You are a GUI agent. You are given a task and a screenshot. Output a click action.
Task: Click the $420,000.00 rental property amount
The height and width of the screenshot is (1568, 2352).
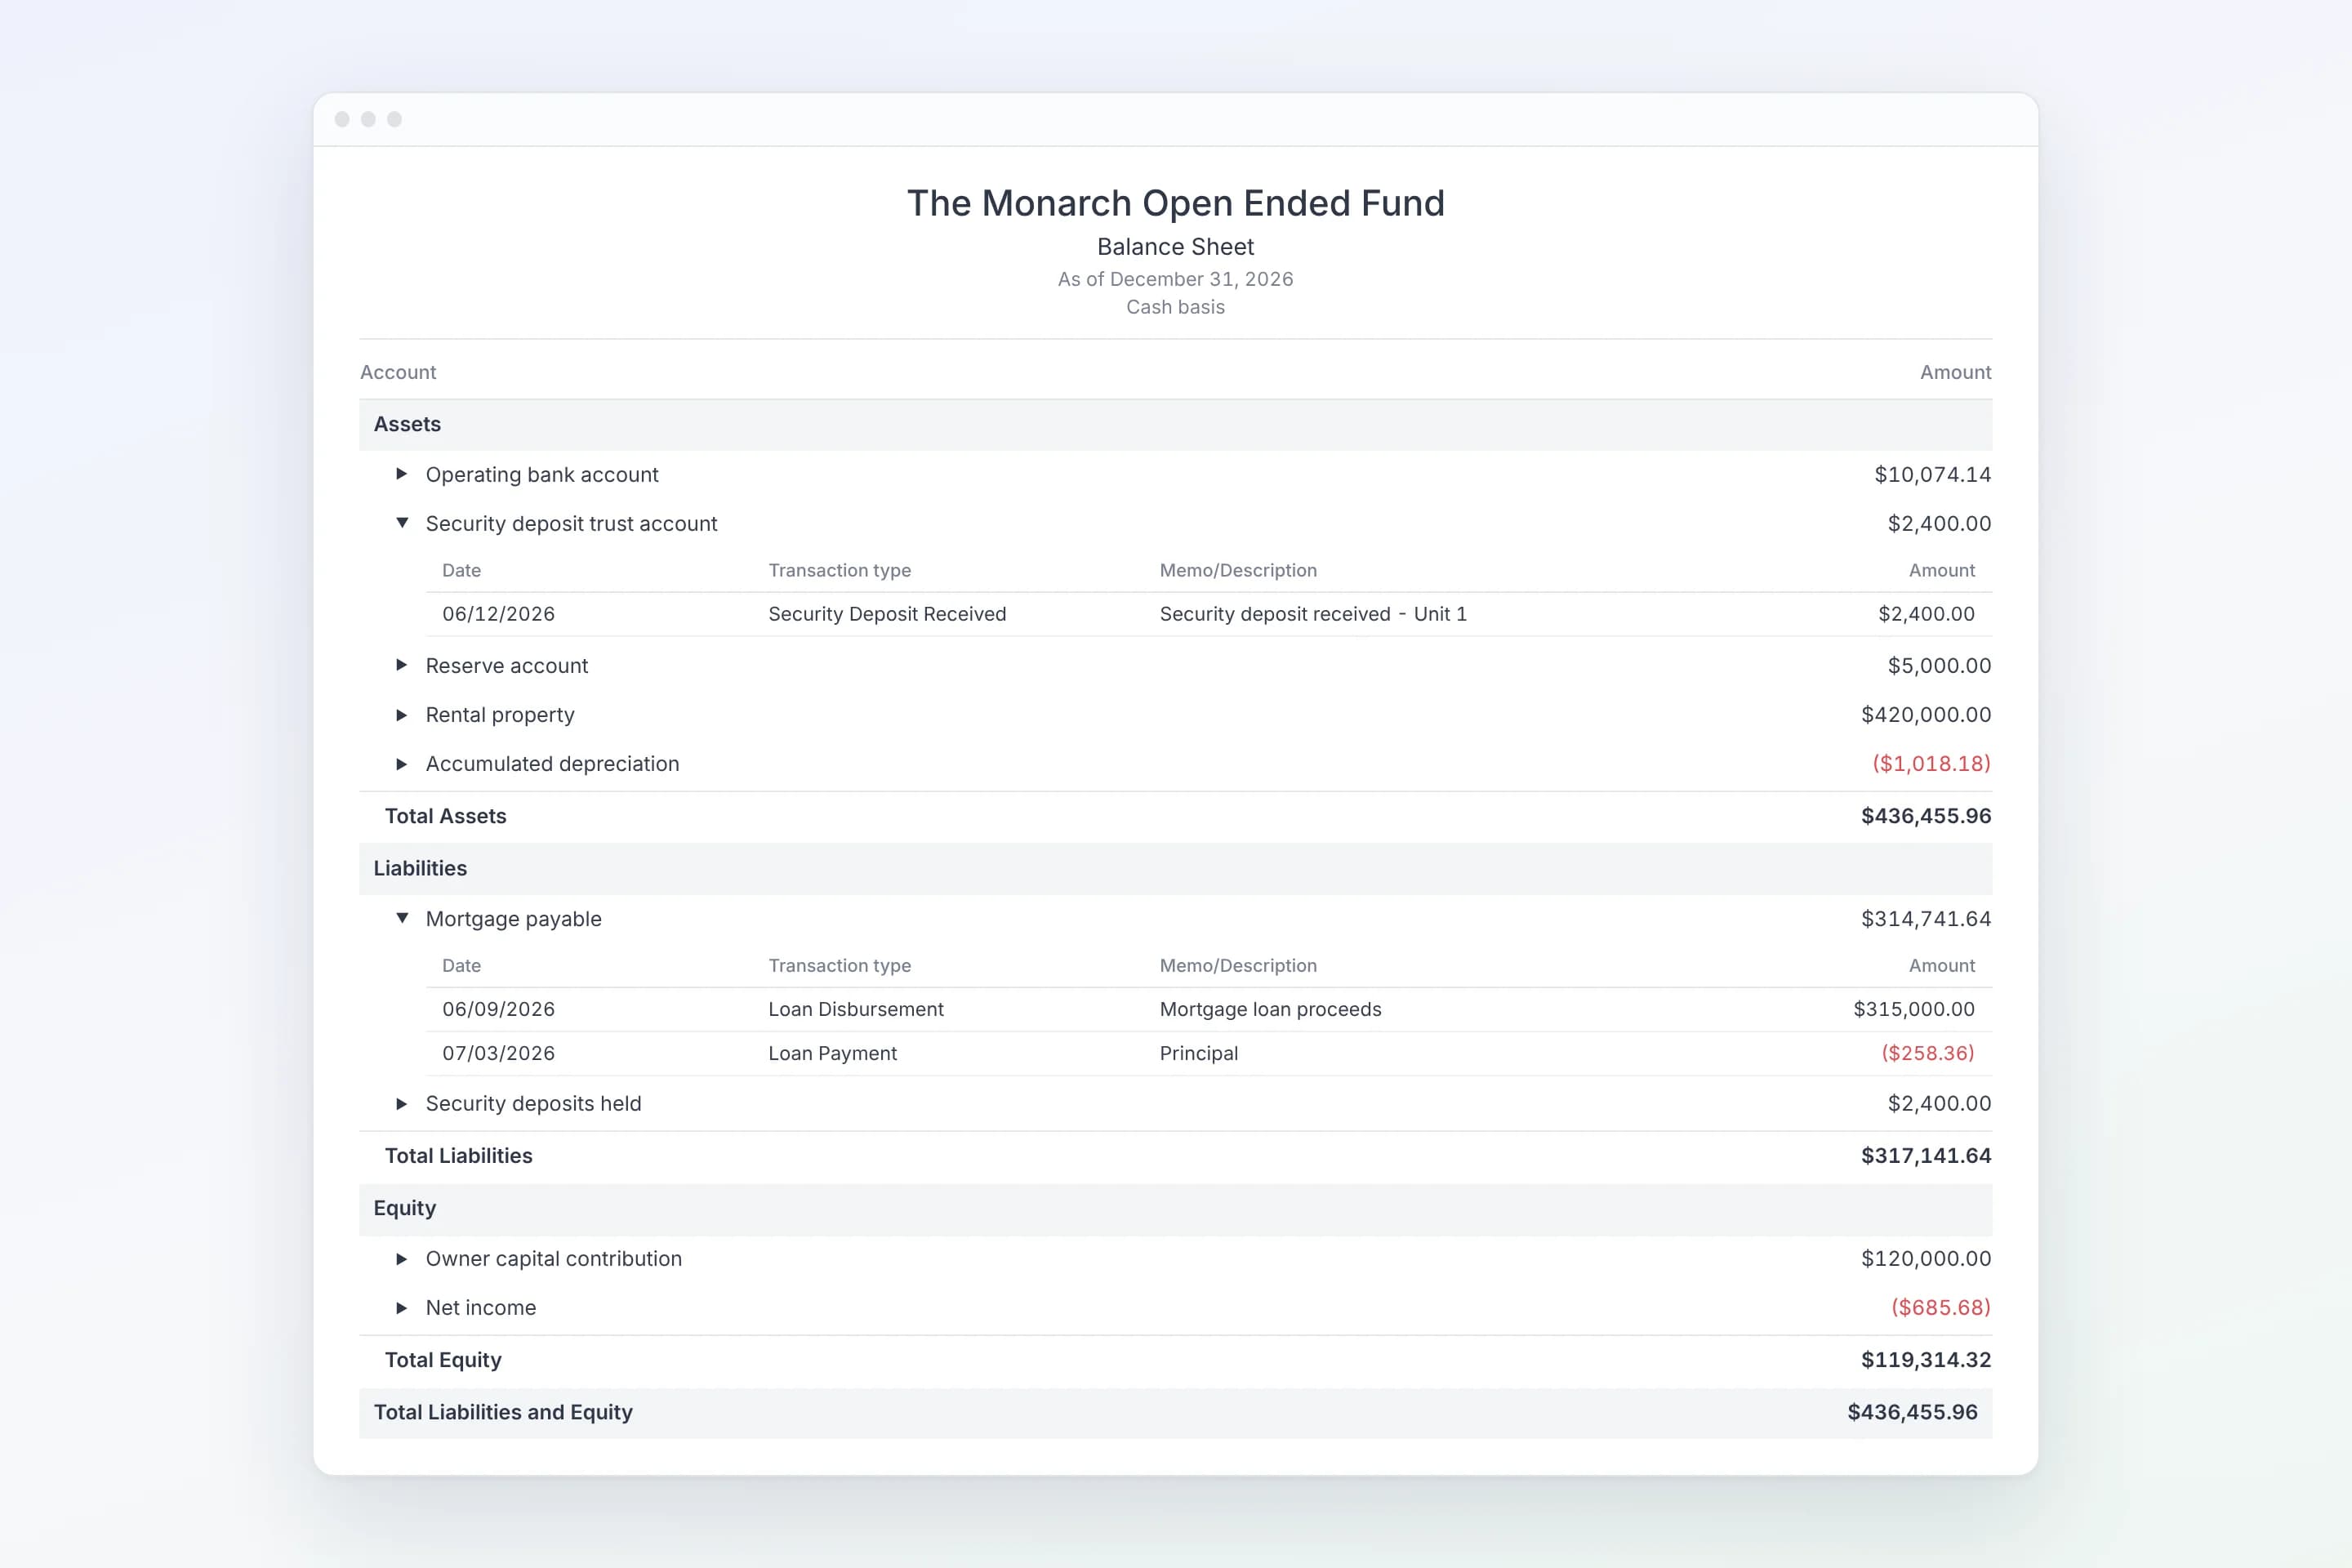pyautogui.click(x=1926, y=714)
